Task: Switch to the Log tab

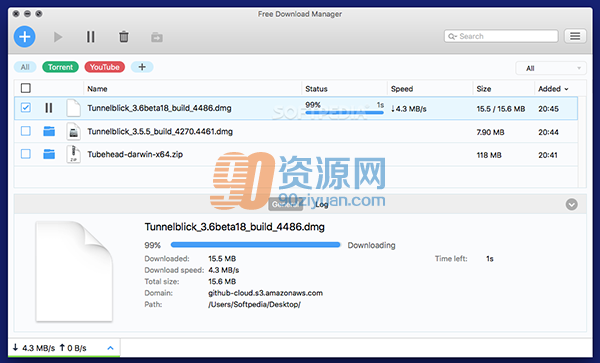Action: pyautogui.click(x=321, y=205)
